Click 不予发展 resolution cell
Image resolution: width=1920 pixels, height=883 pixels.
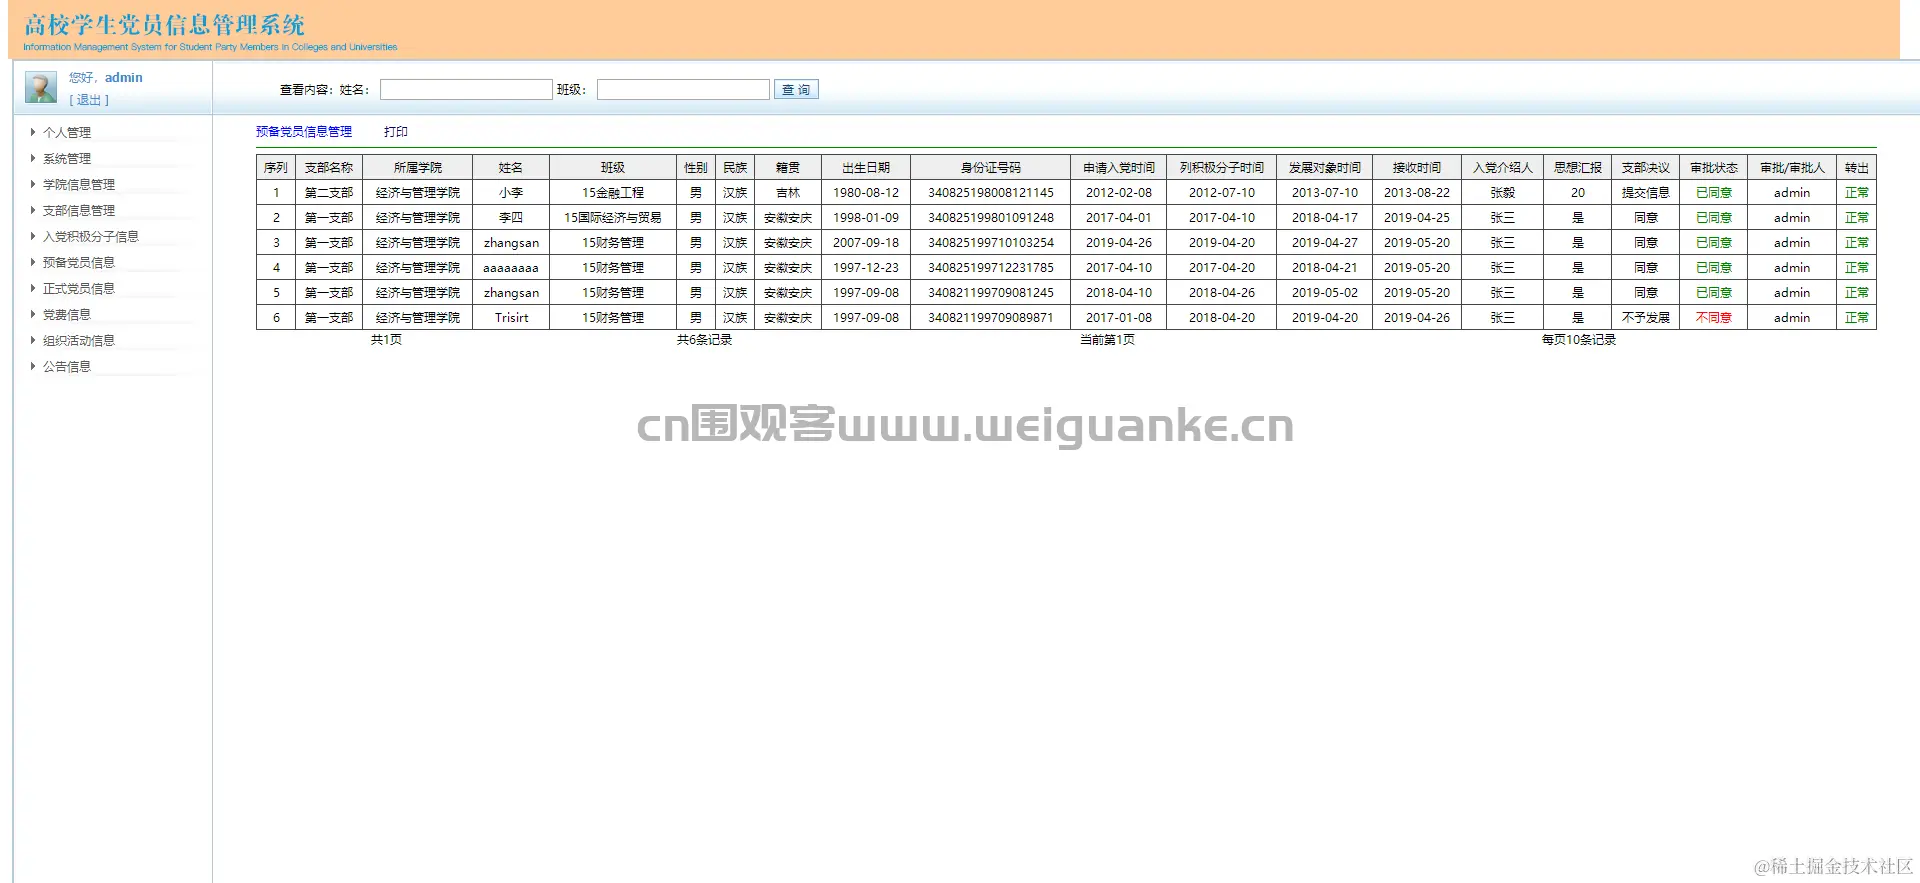coord(1646,318)
